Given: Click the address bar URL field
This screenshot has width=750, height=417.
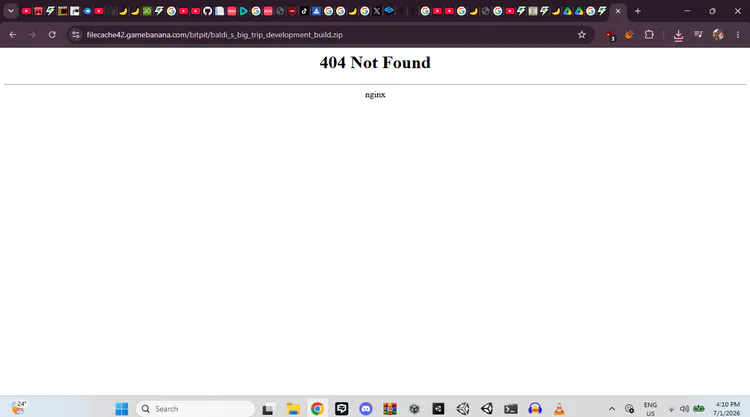Looking at the screenshot, I should click(x=330, y=34).
